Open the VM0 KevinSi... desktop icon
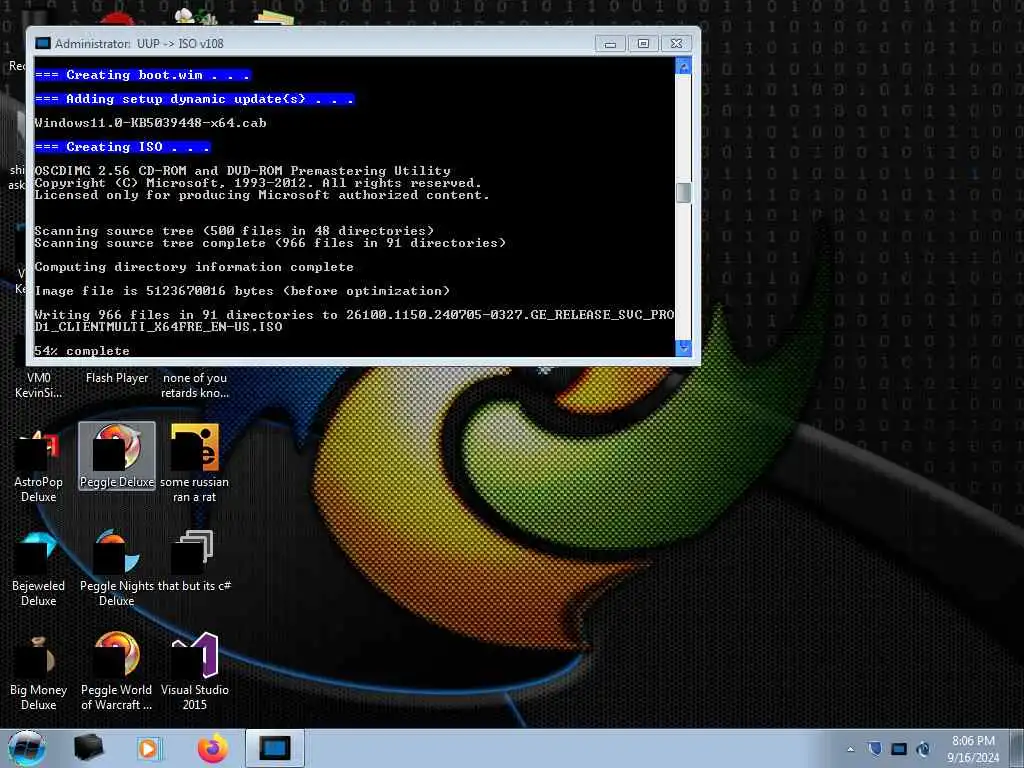Viewport: 1024px width, 768px height. pos(39,385)
